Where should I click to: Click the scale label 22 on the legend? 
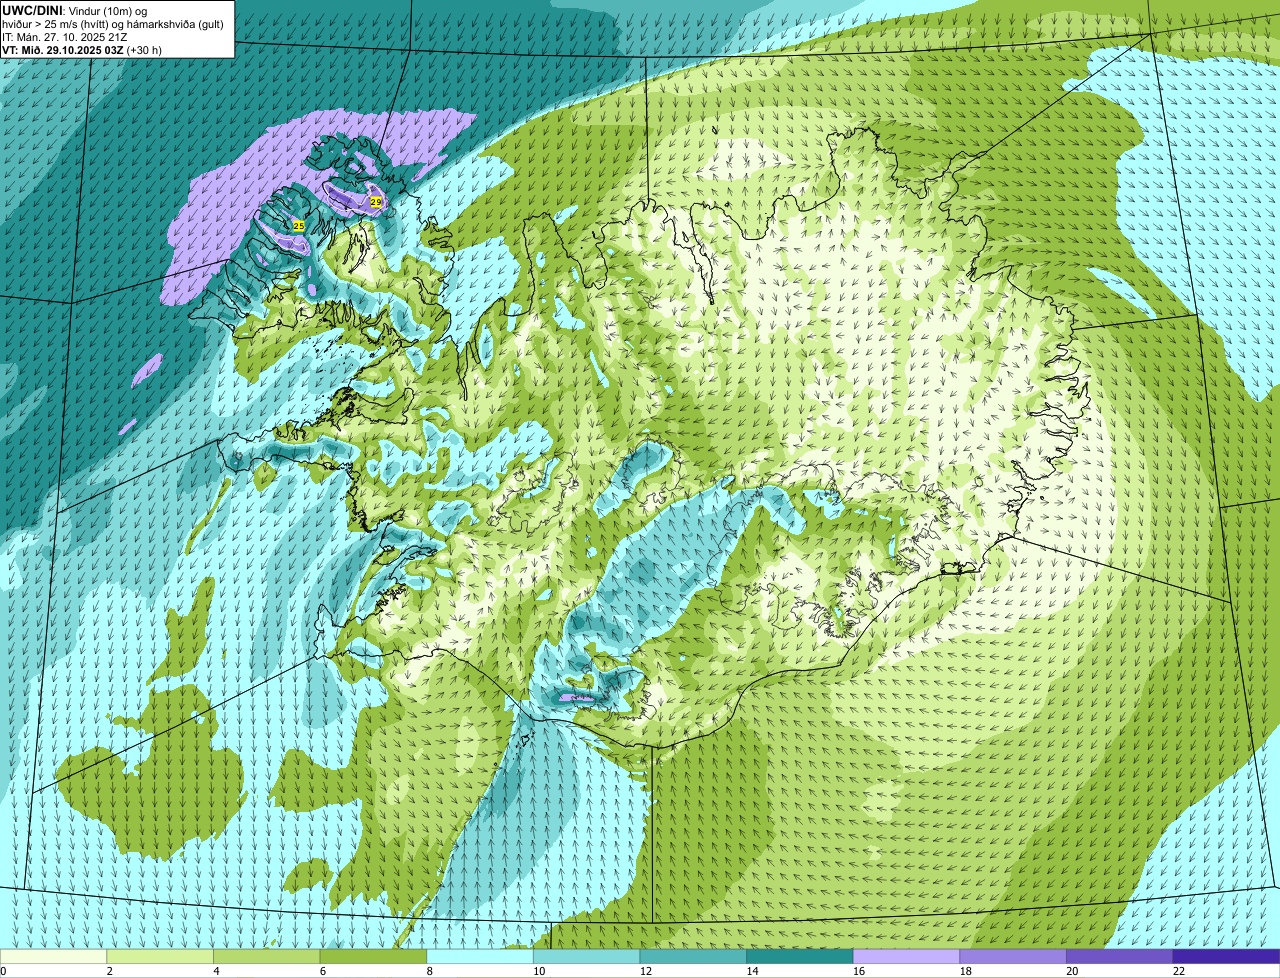click(1179, 971)
